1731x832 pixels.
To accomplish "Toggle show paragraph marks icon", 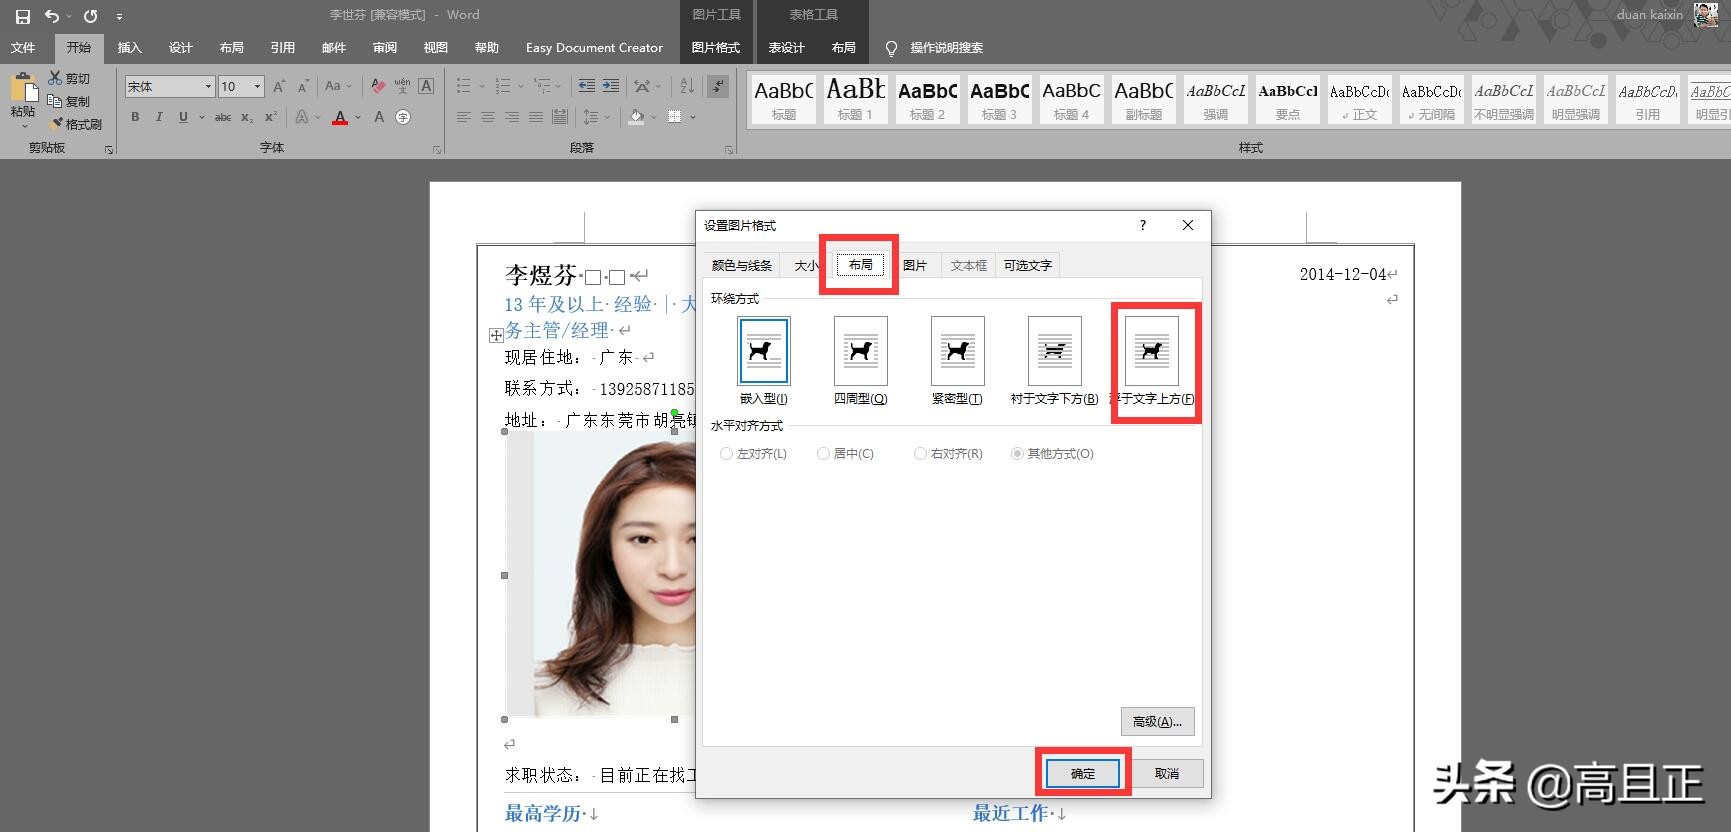I will [718, 86].
